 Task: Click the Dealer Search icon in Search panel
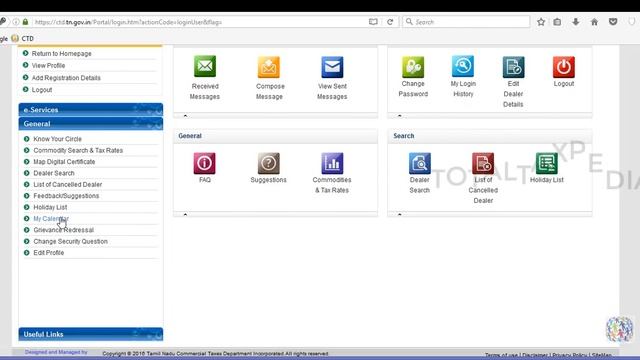[420, 163]
